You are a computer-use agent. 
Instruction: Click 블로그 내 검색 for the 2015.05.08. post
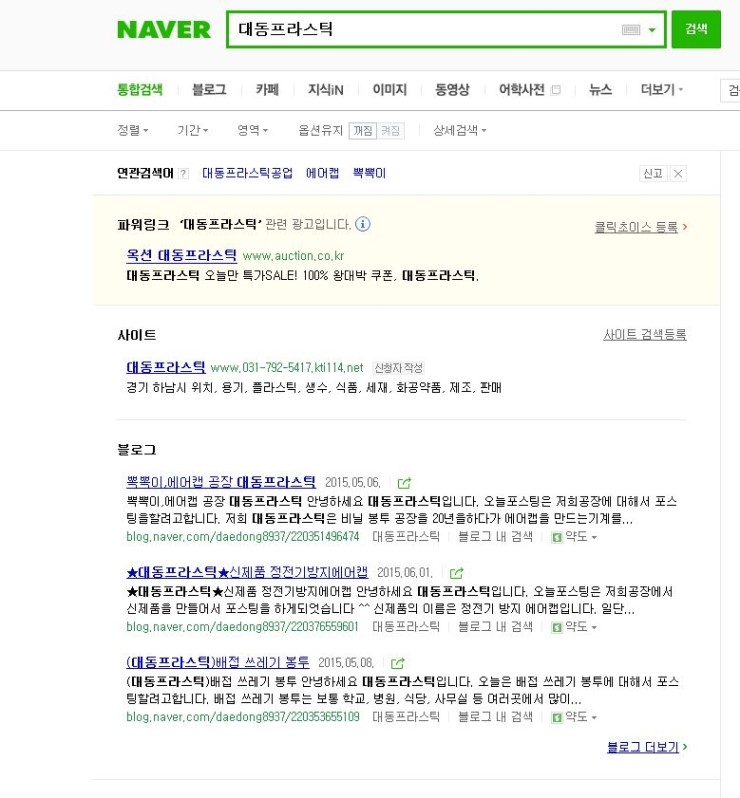[x=495, y=717]
